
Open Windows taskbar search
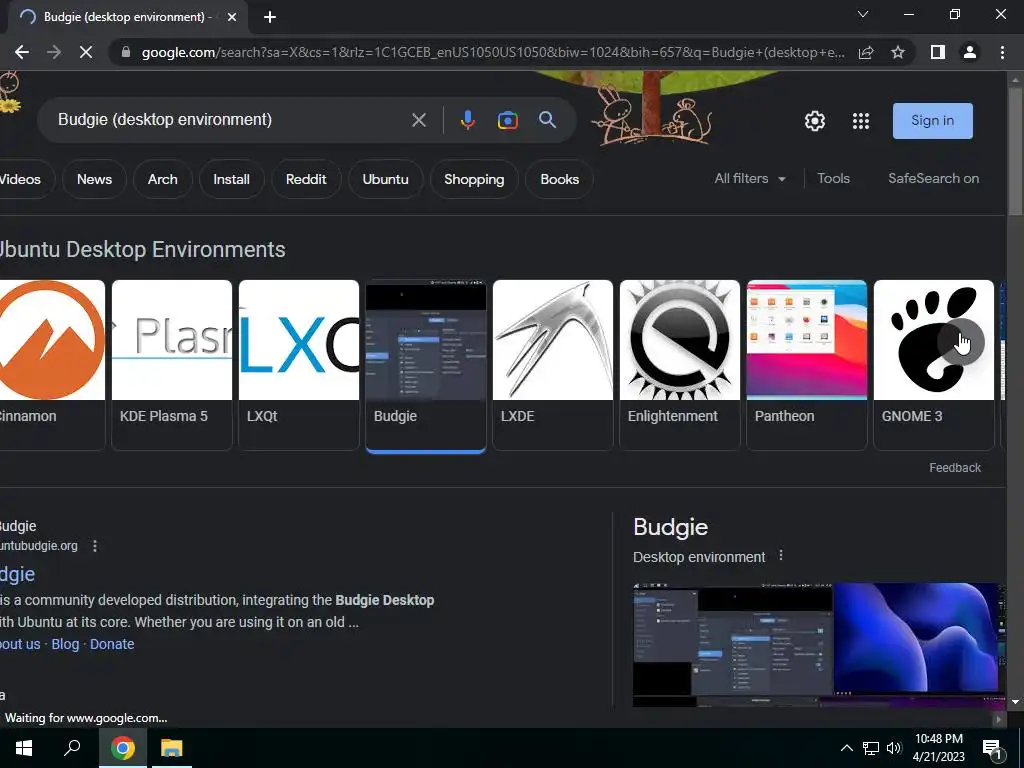pos(72,748)
